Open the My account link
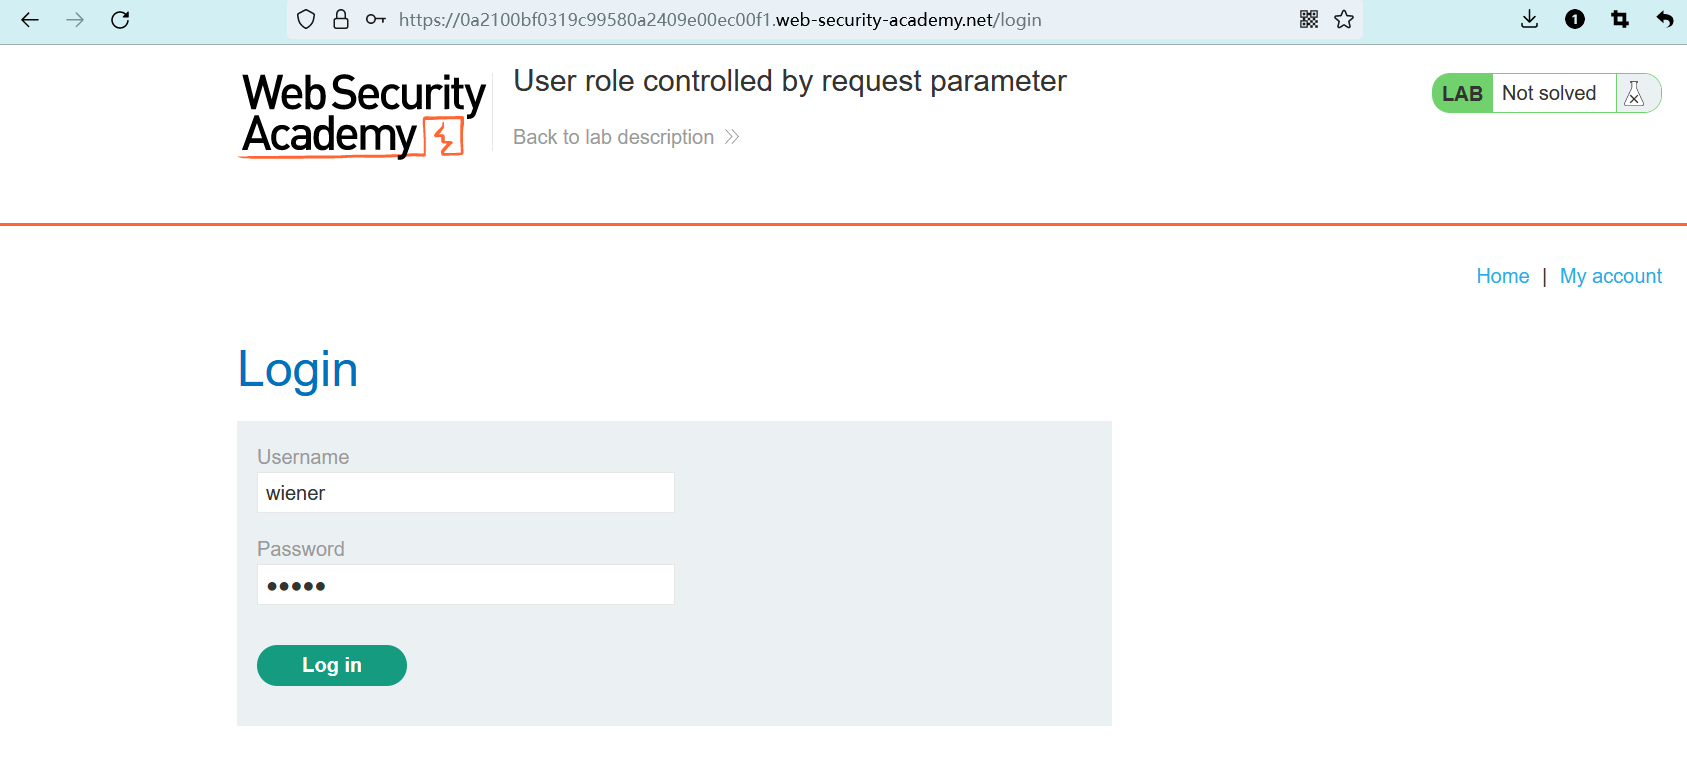The width and height of the screenshot is (1687, 758). point(1610,276)
